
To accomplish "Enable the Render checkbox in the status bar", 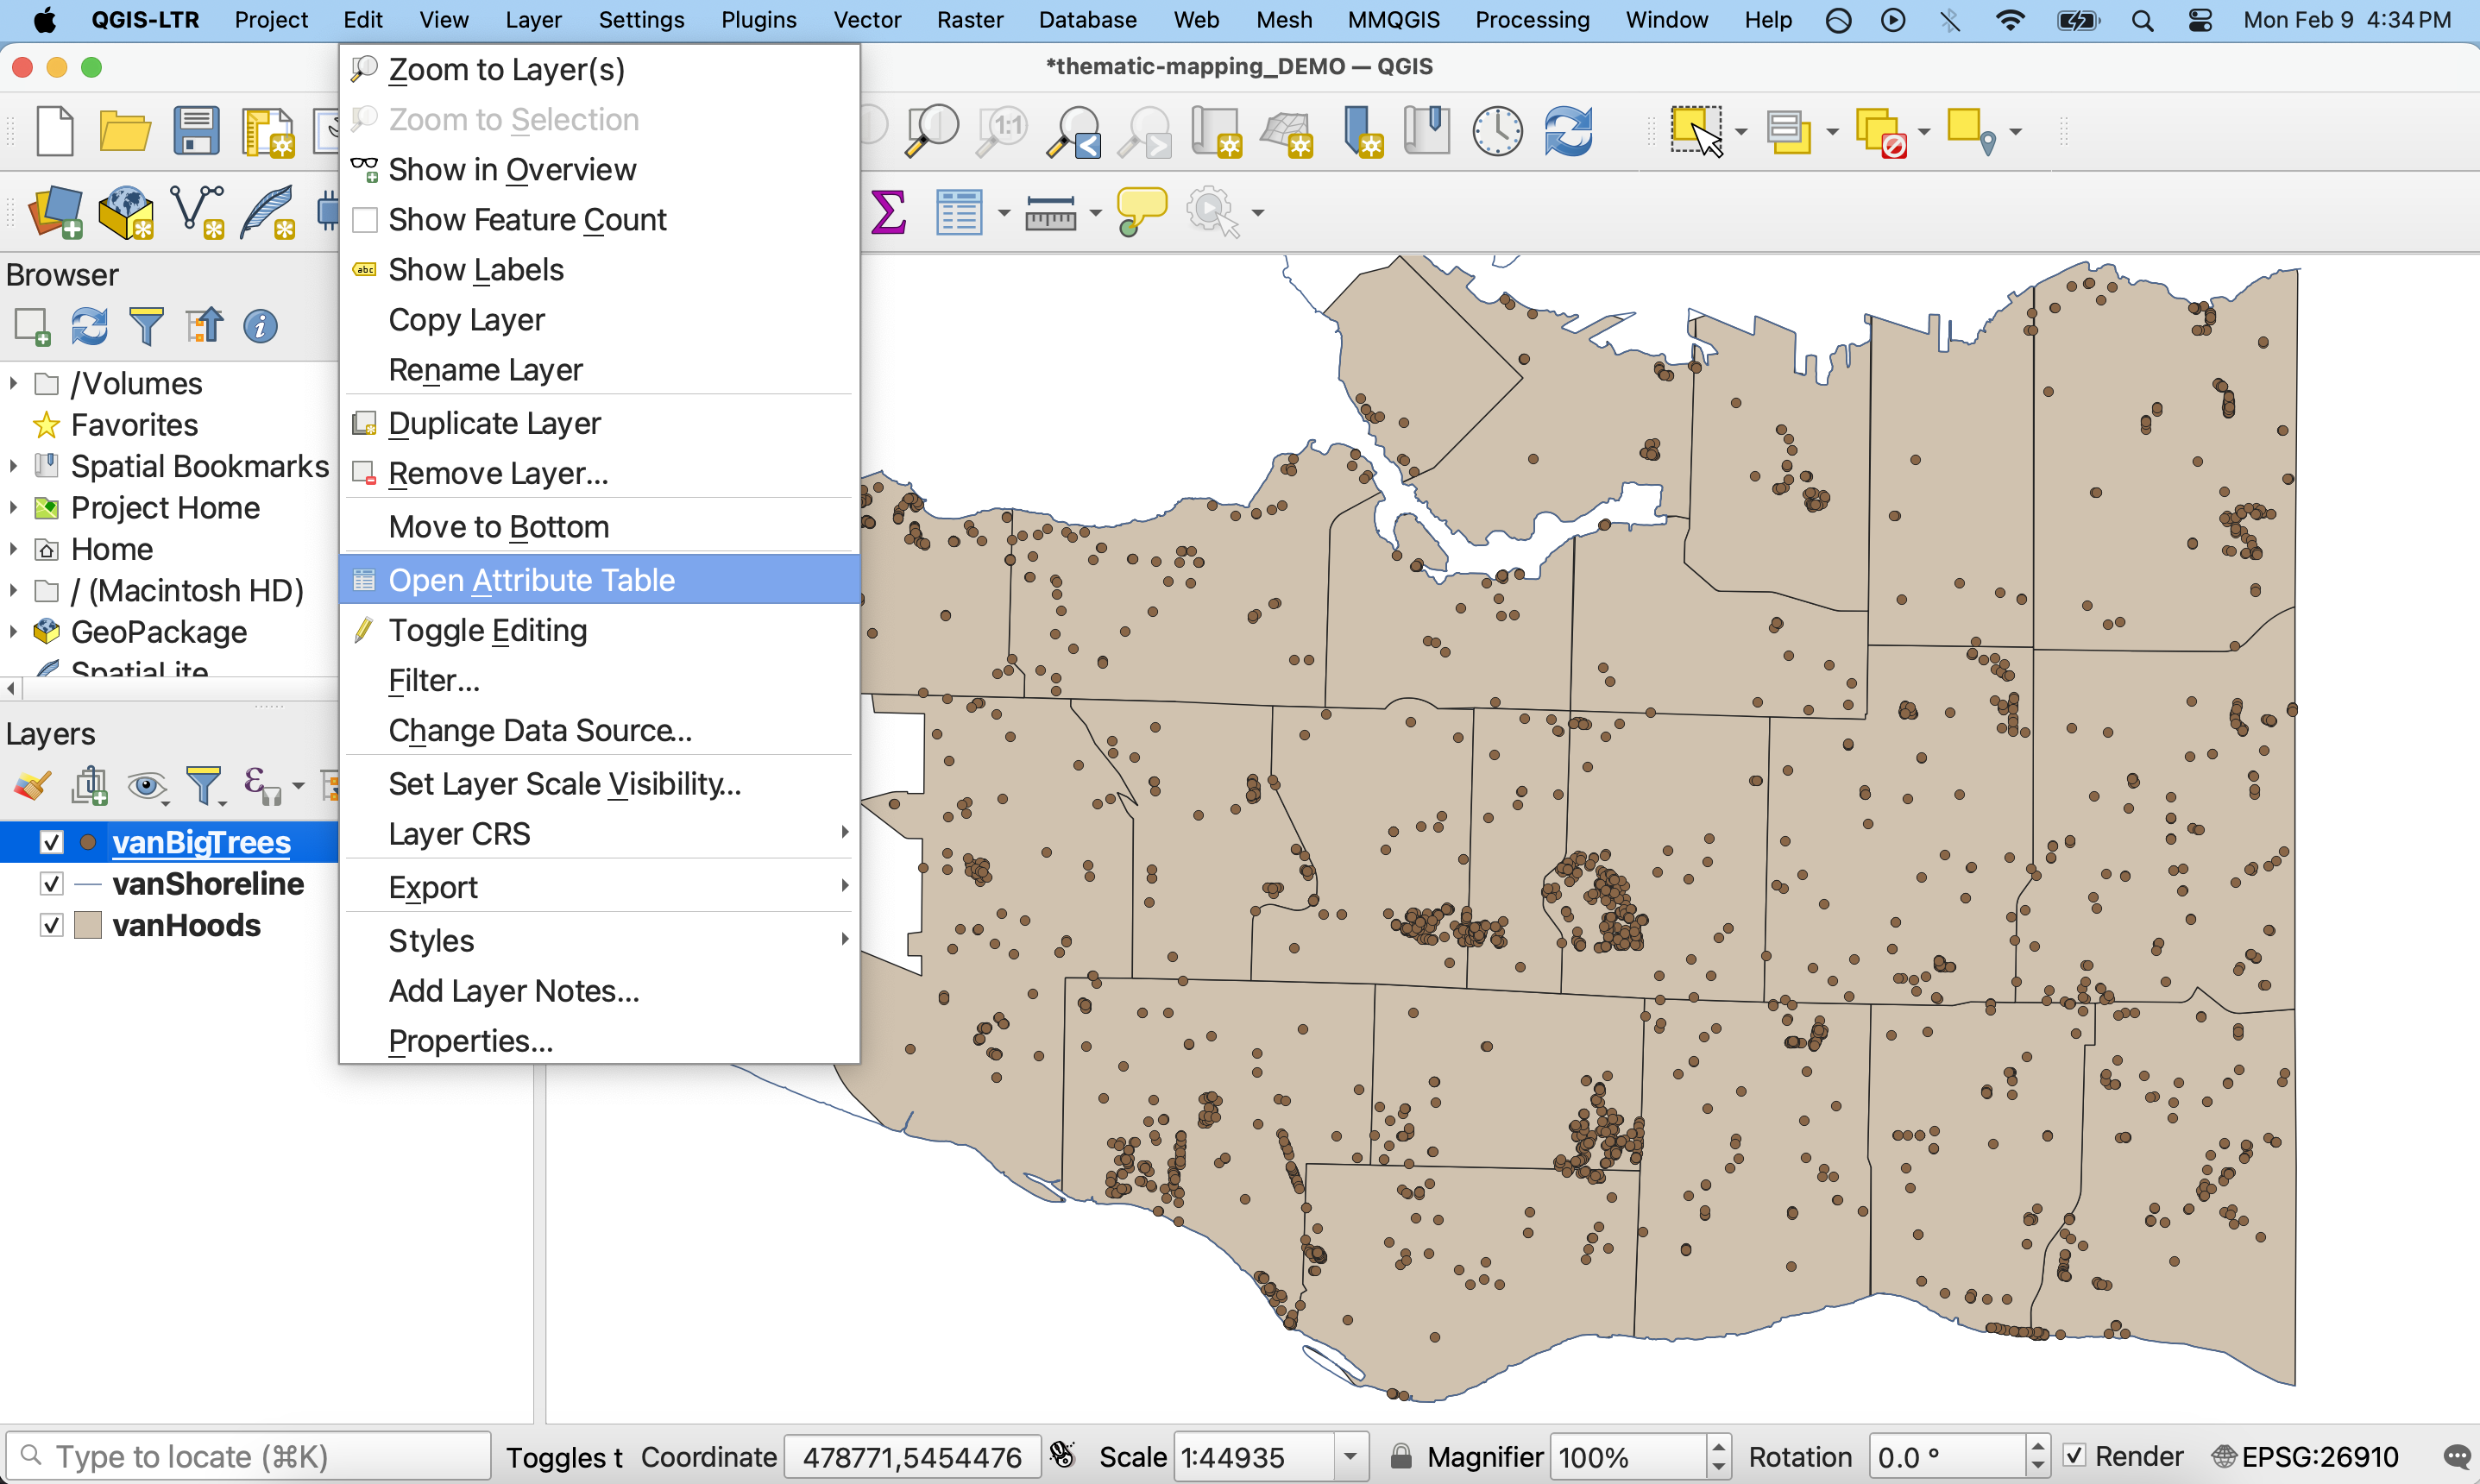I will click(x=2076, y=1456).
